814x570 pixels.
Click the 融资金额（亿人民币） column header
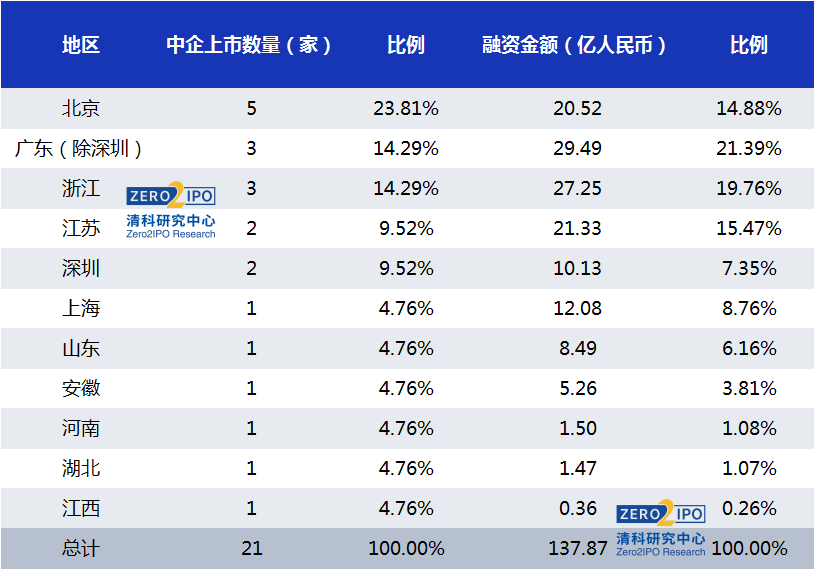click(575, 45)
